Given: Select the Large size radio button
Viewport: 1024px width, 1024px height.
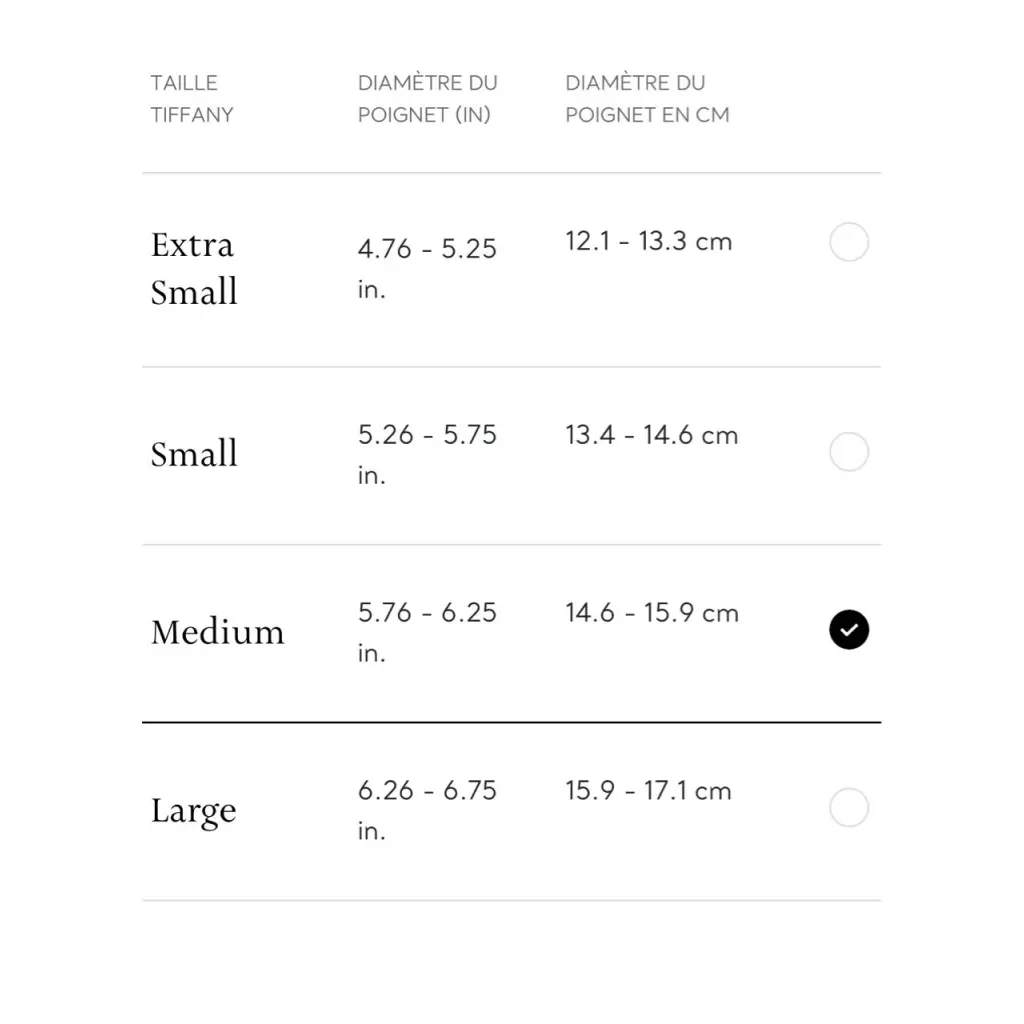Looking at the screenshot, I should click(x=849, y=808).
